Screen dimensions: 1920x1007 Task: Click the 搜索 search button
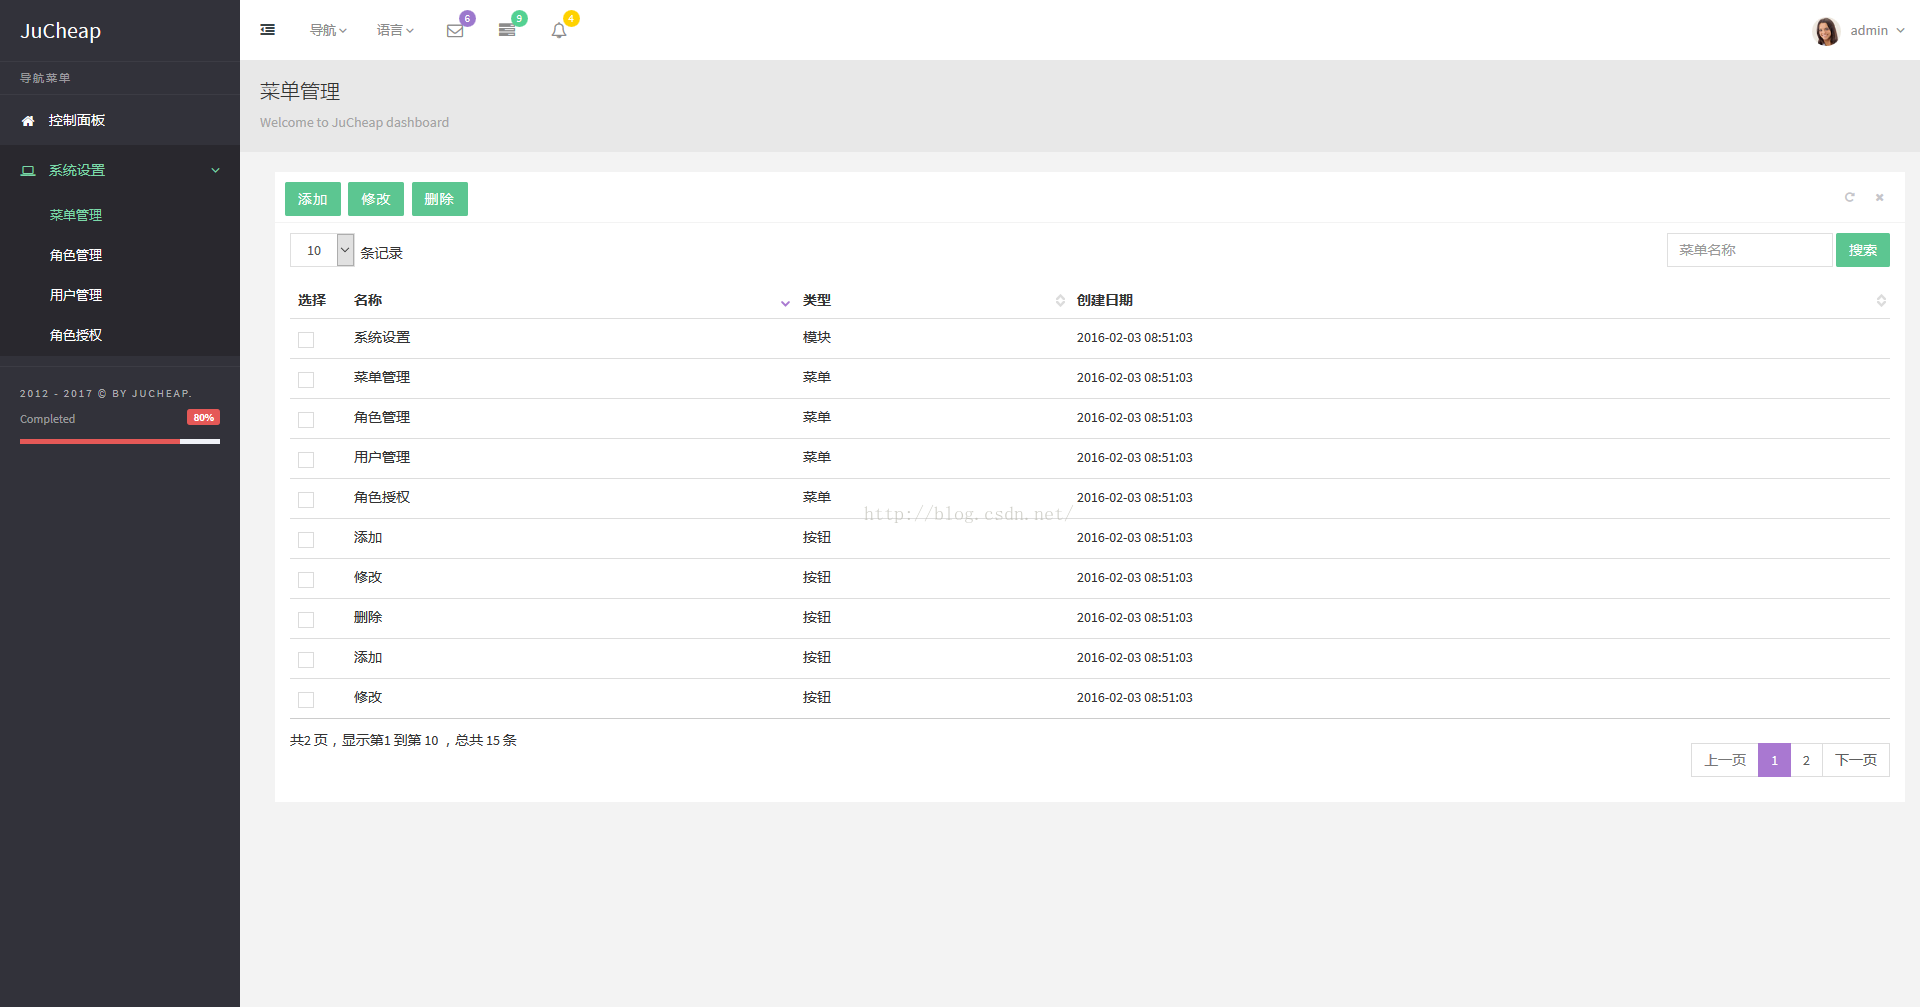1862,250
